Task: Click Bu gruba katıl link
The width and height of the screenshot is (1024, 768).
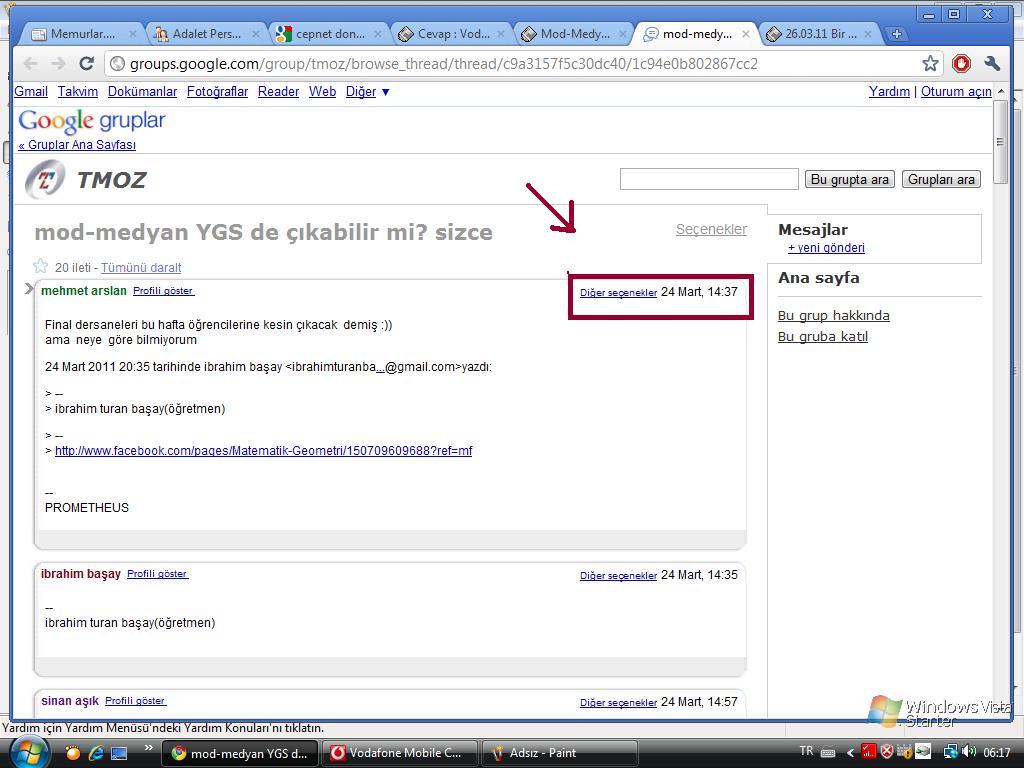Action: (x=823, y=336)
